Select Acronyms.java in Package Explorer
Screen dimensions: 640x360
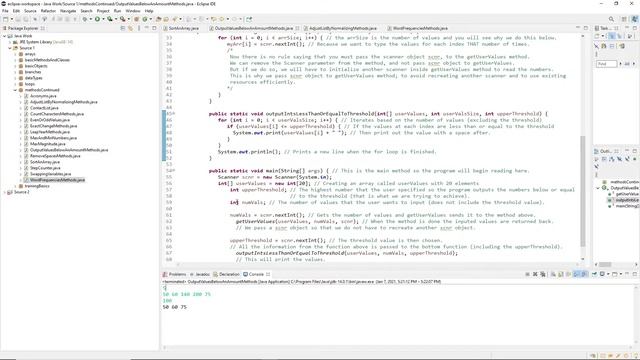[43, 96]
